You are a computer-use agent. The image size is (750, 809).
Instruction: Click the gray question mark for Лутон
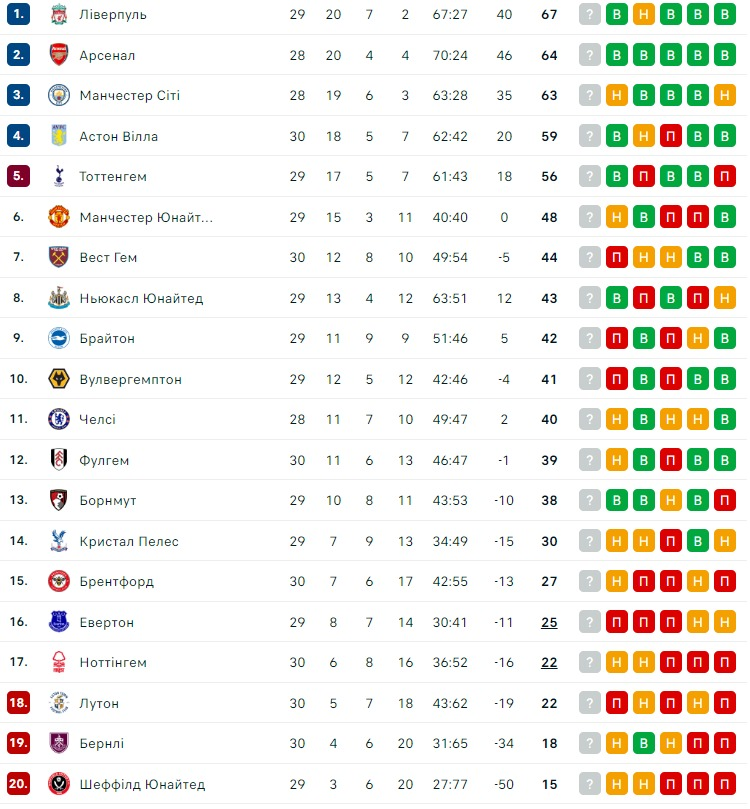[590, 703]
